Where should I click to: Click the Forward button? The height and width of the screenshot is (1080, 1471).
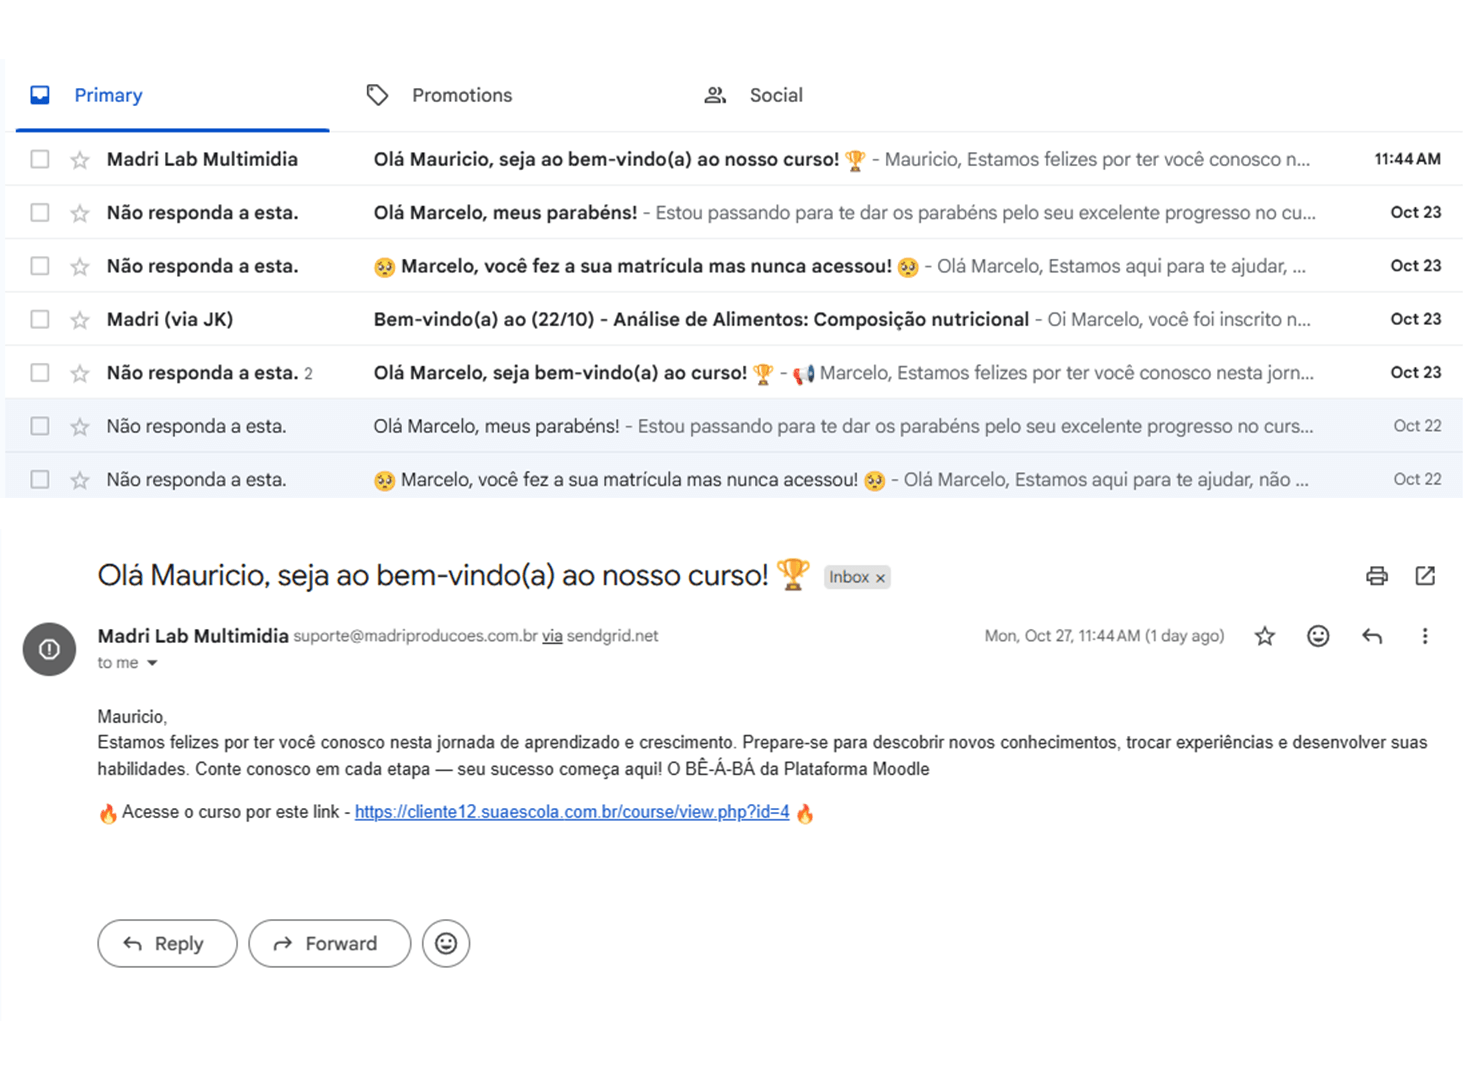(x=329, y=943)
